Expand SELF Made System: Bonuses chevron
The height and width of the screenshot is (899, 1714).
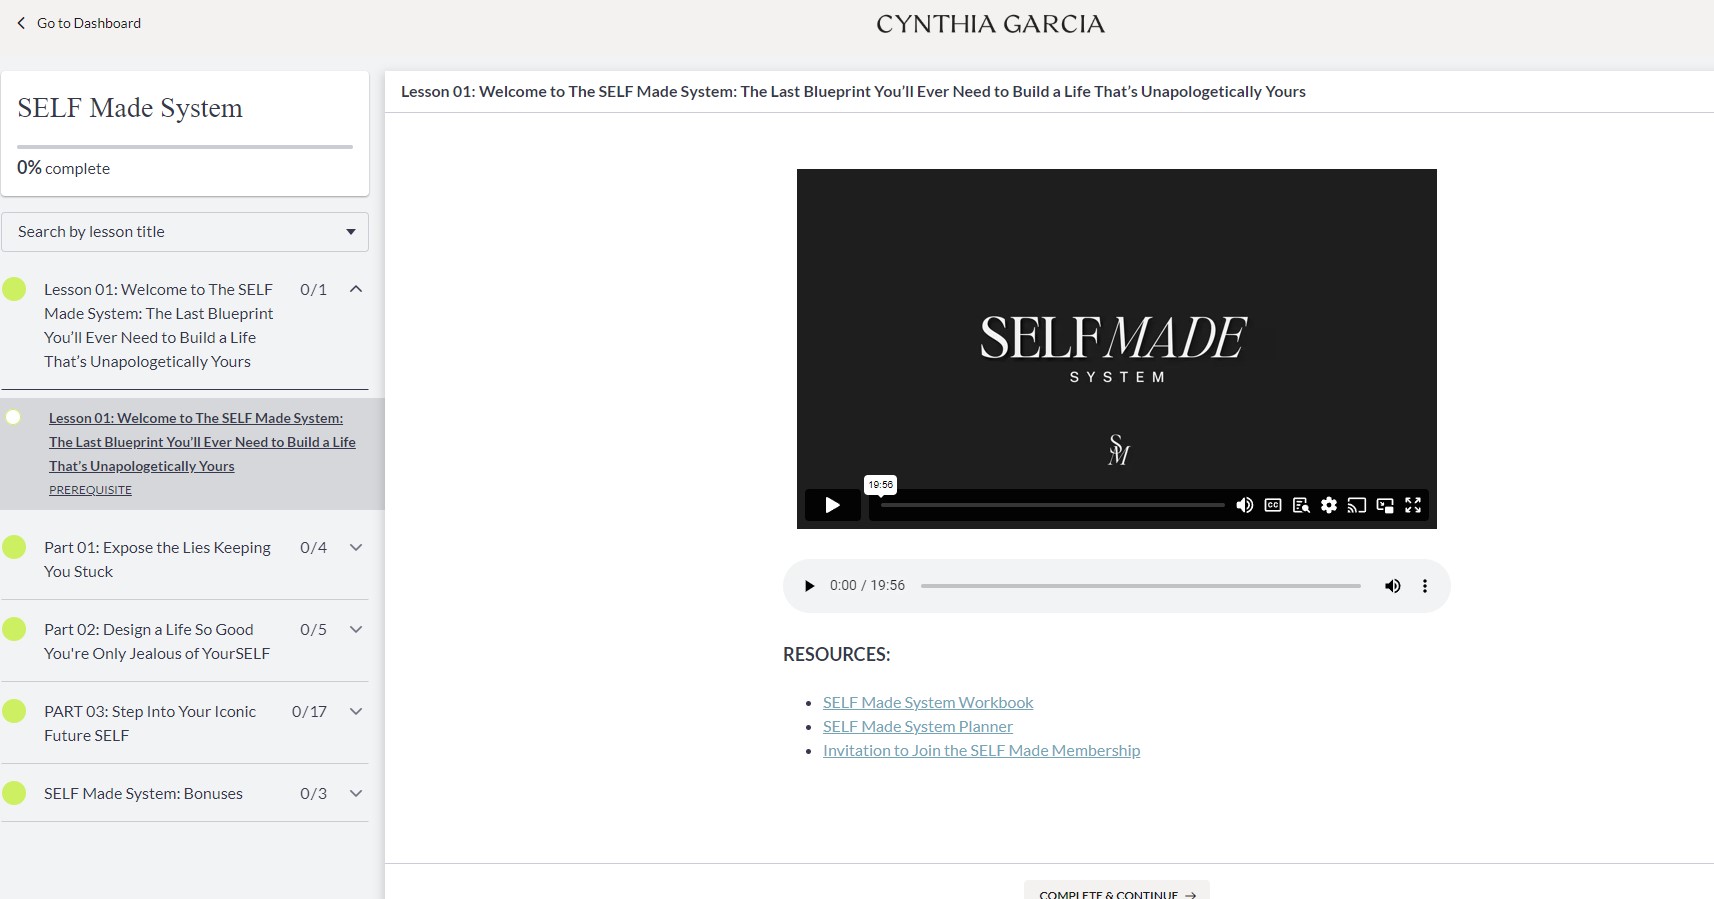point(356,793)
